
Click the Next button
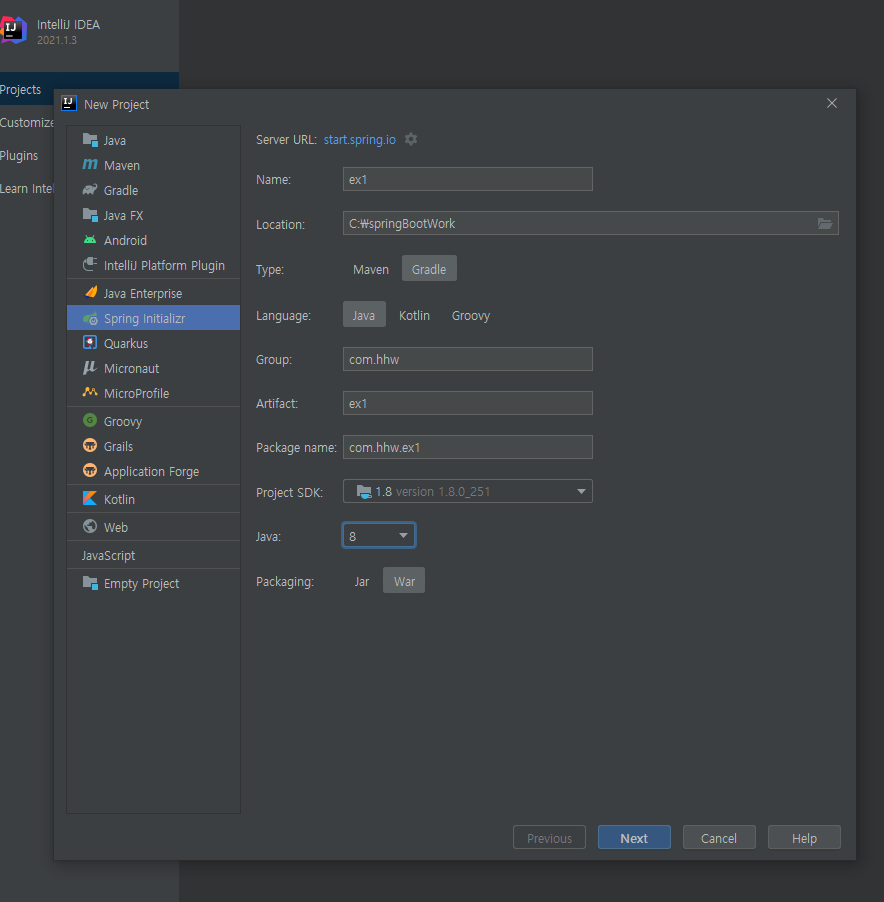(x=634, y=838)
